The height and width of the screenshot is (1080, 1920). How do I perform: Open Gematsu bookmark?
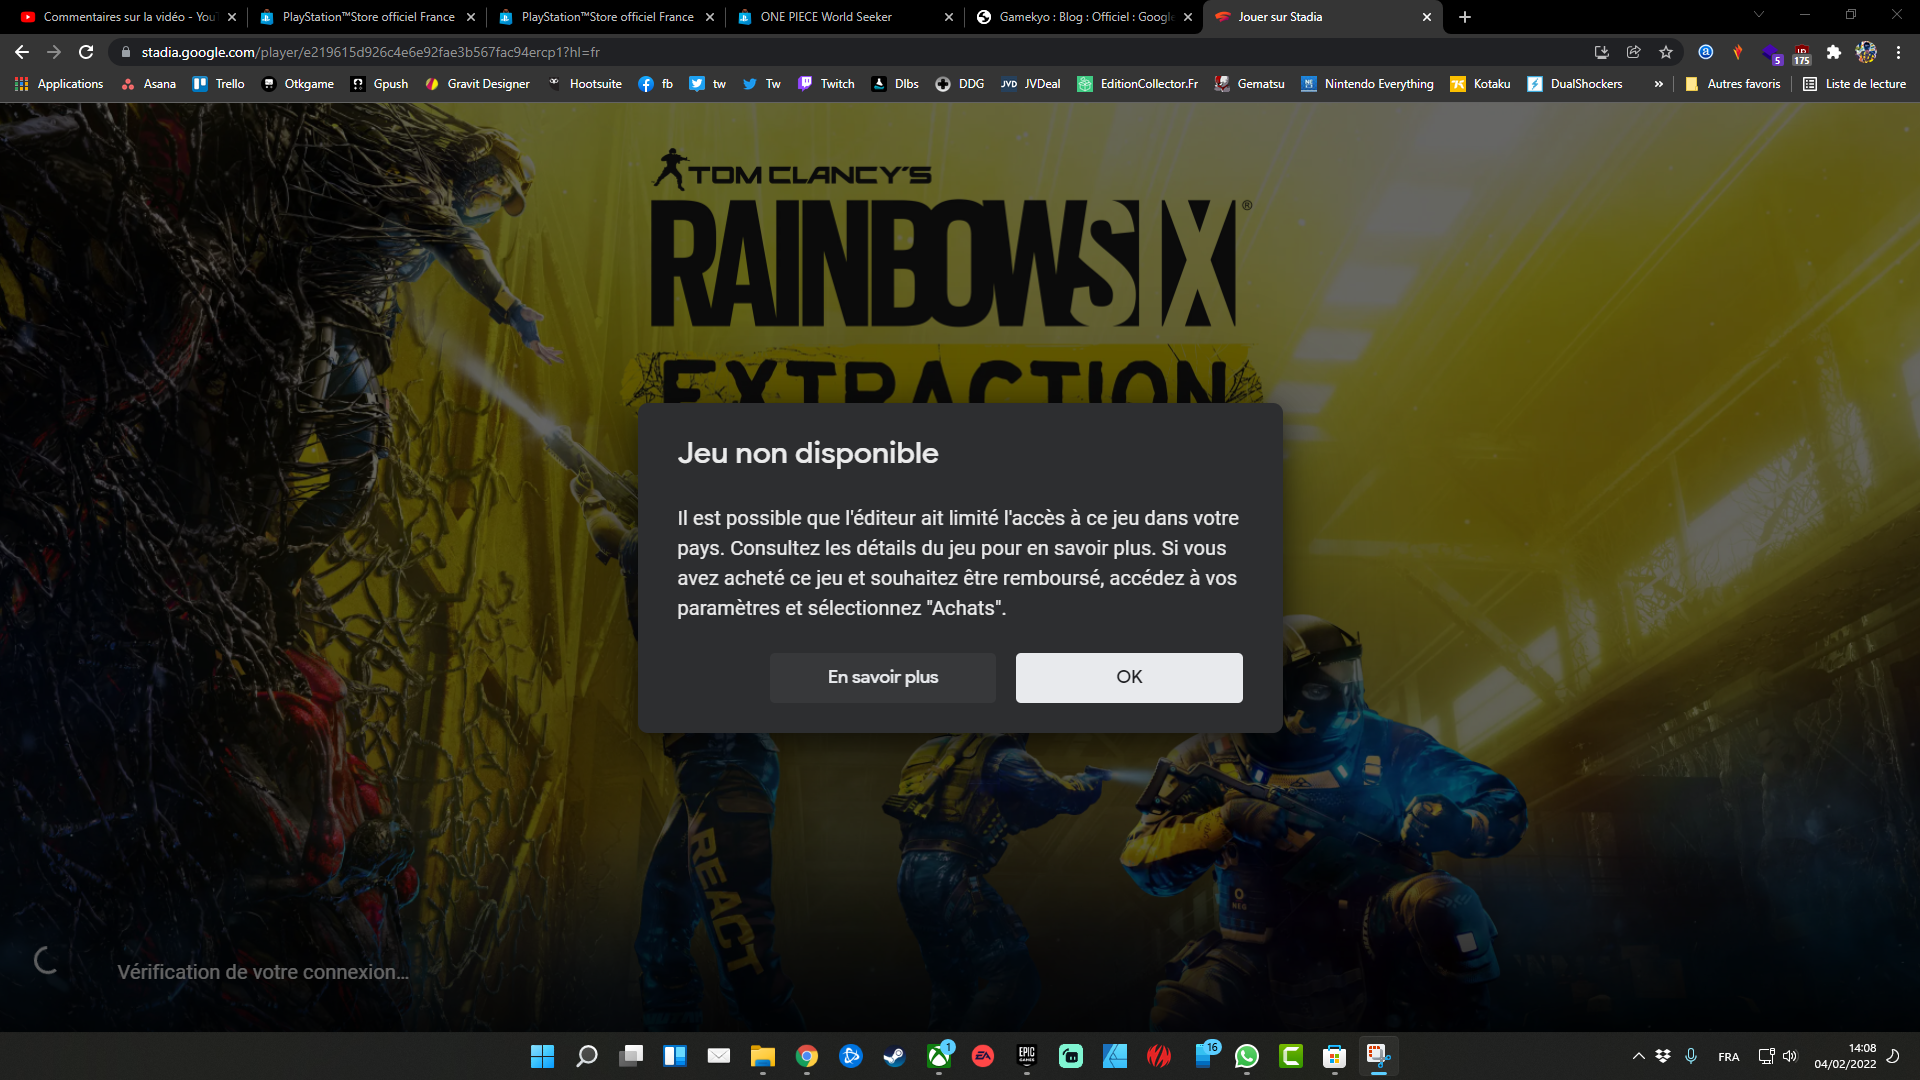pyautogui.click(x=1250, y=84)
